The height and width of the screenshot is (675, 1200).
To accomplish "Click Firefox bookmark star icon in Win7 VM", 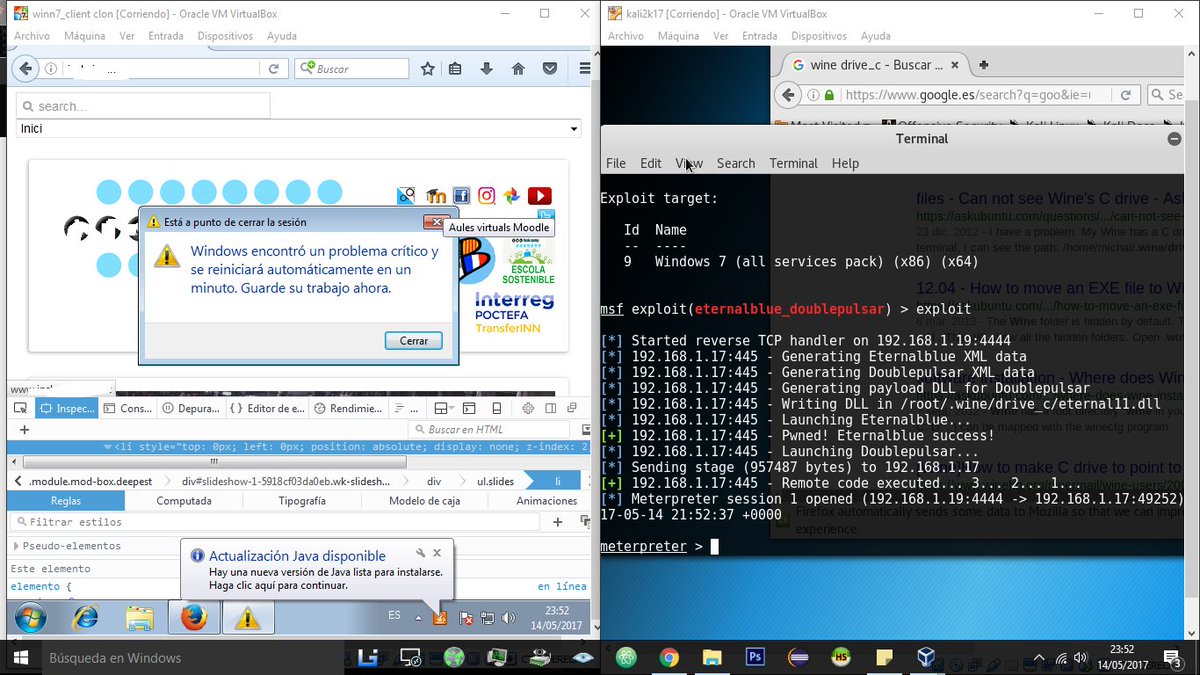I will click(x=428, y=69).
